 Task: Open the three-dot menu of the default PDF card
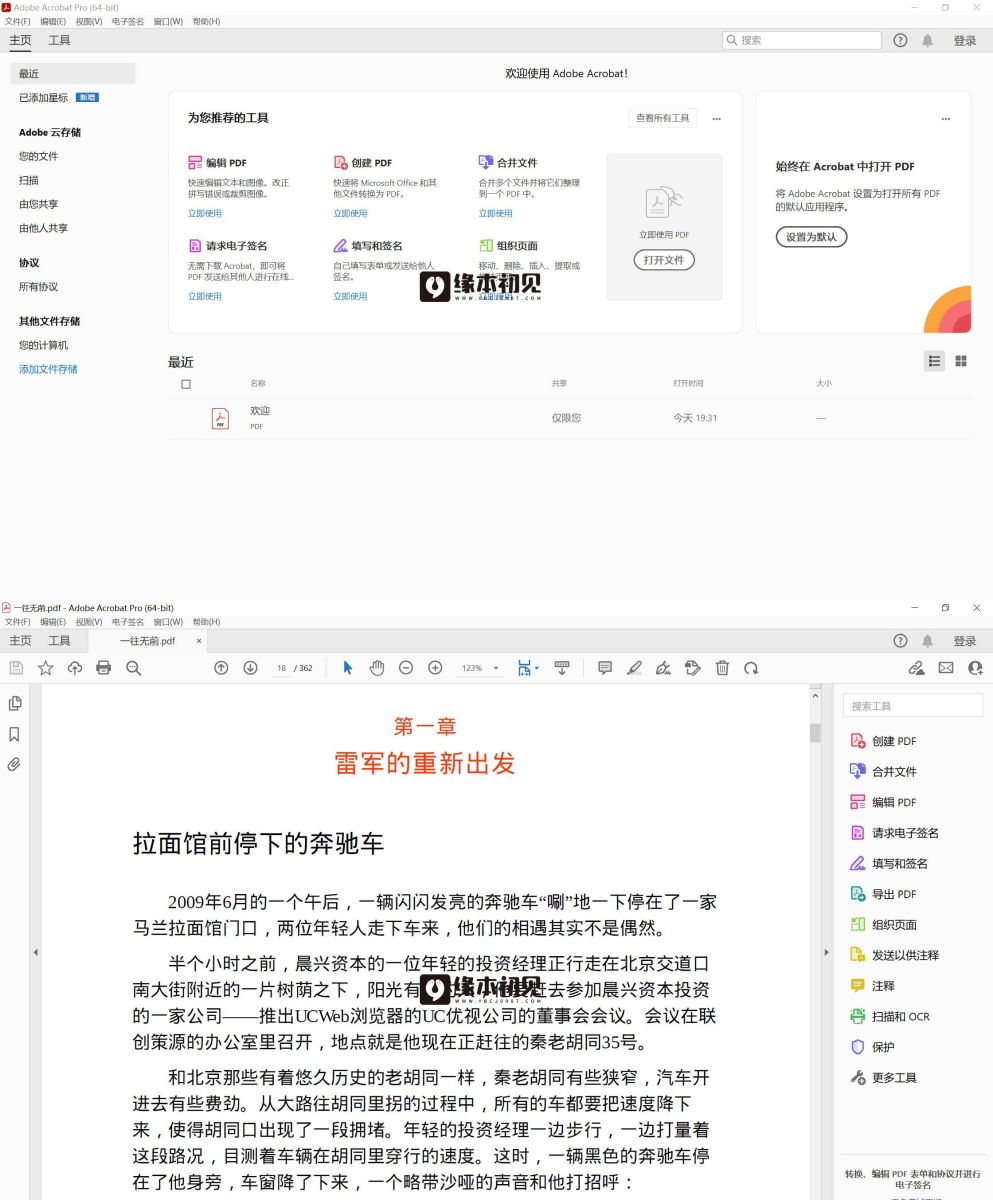pos(945,118)
